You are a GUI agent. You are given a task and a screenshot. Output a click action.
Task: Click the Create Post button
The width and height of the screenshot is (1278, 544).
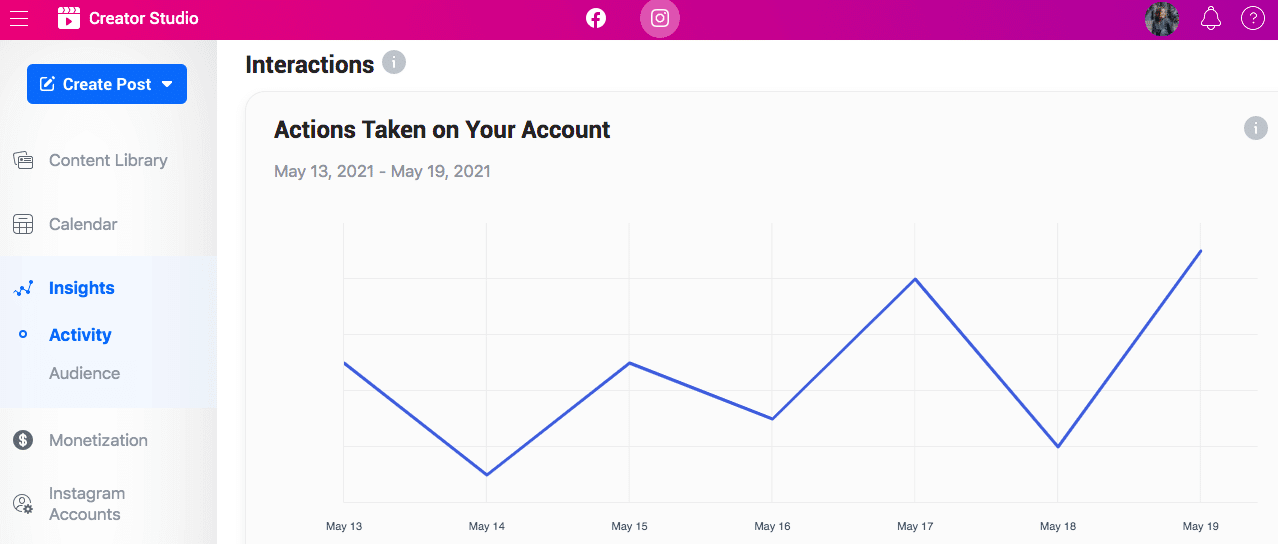[107, 84]
